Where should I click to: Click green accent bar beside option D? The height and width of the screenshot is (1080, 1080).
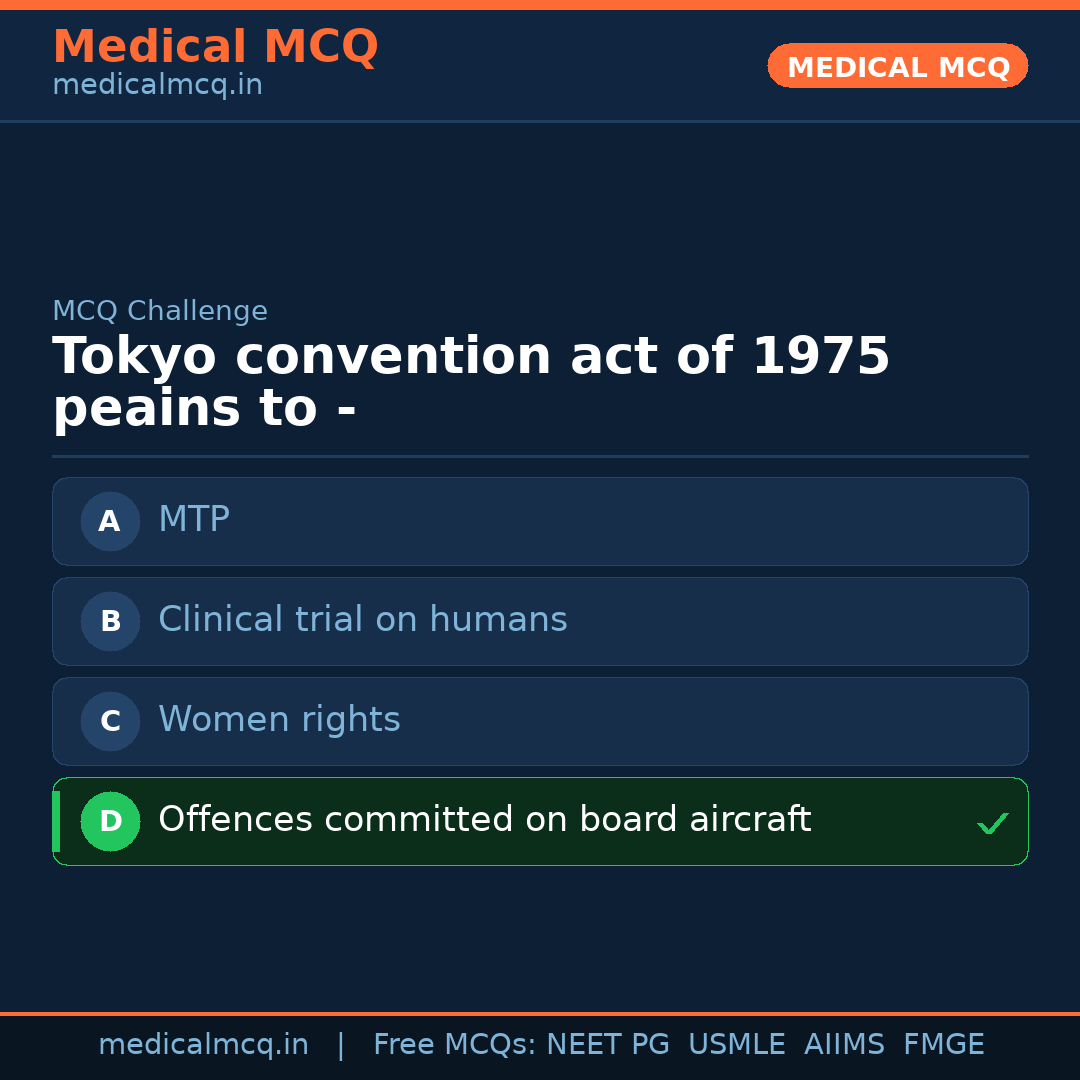pos(56,821)
